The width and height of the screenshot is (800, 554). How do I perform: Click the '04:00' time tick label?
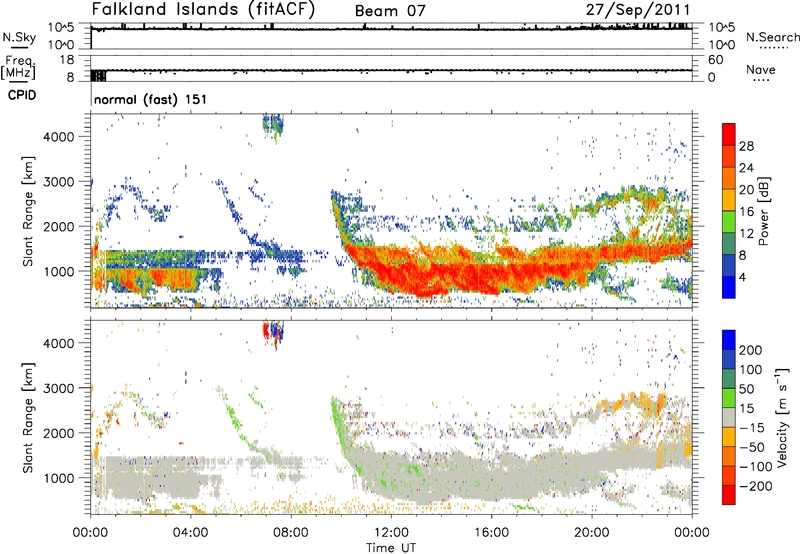click(x=190, y=533)
